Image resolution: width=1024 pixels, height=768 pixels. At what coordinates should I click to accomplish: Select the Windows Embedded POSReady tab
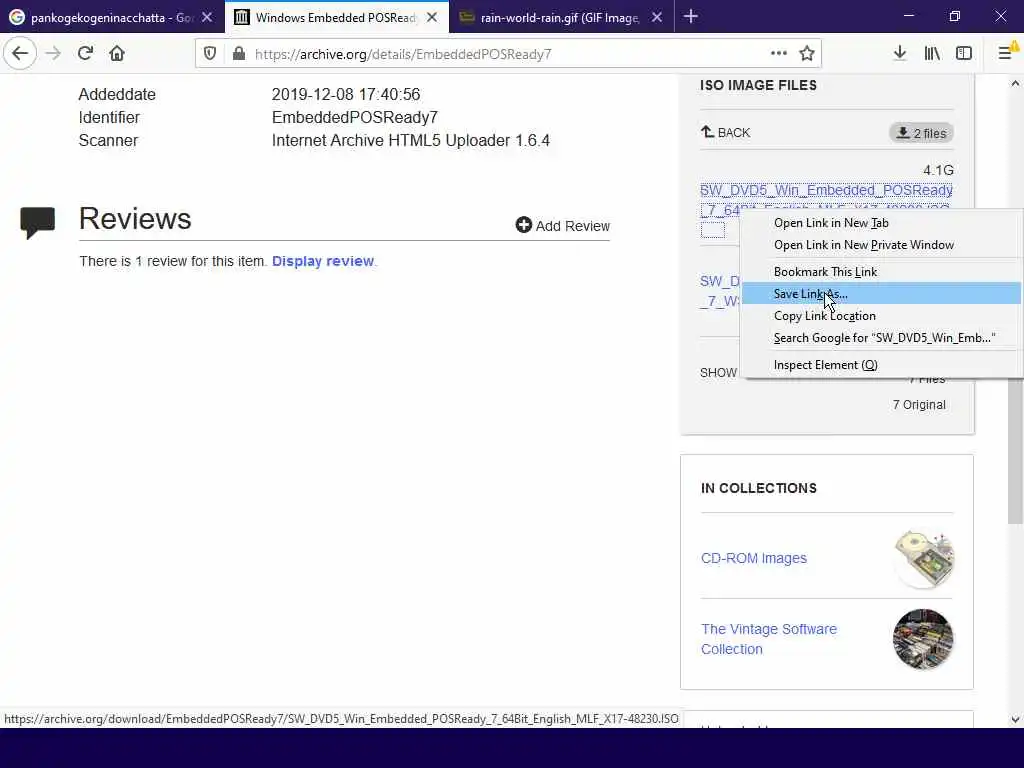336,18
